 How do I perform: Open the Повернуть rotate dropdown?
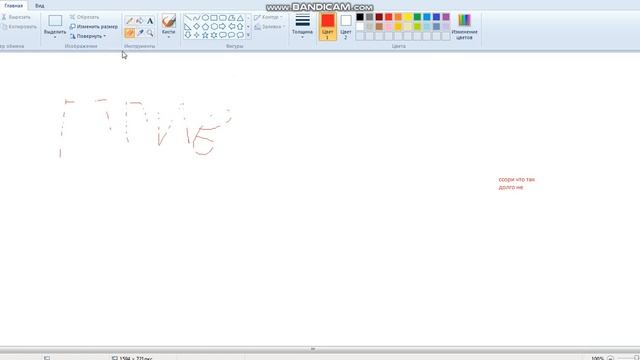(x=88, y=36)
